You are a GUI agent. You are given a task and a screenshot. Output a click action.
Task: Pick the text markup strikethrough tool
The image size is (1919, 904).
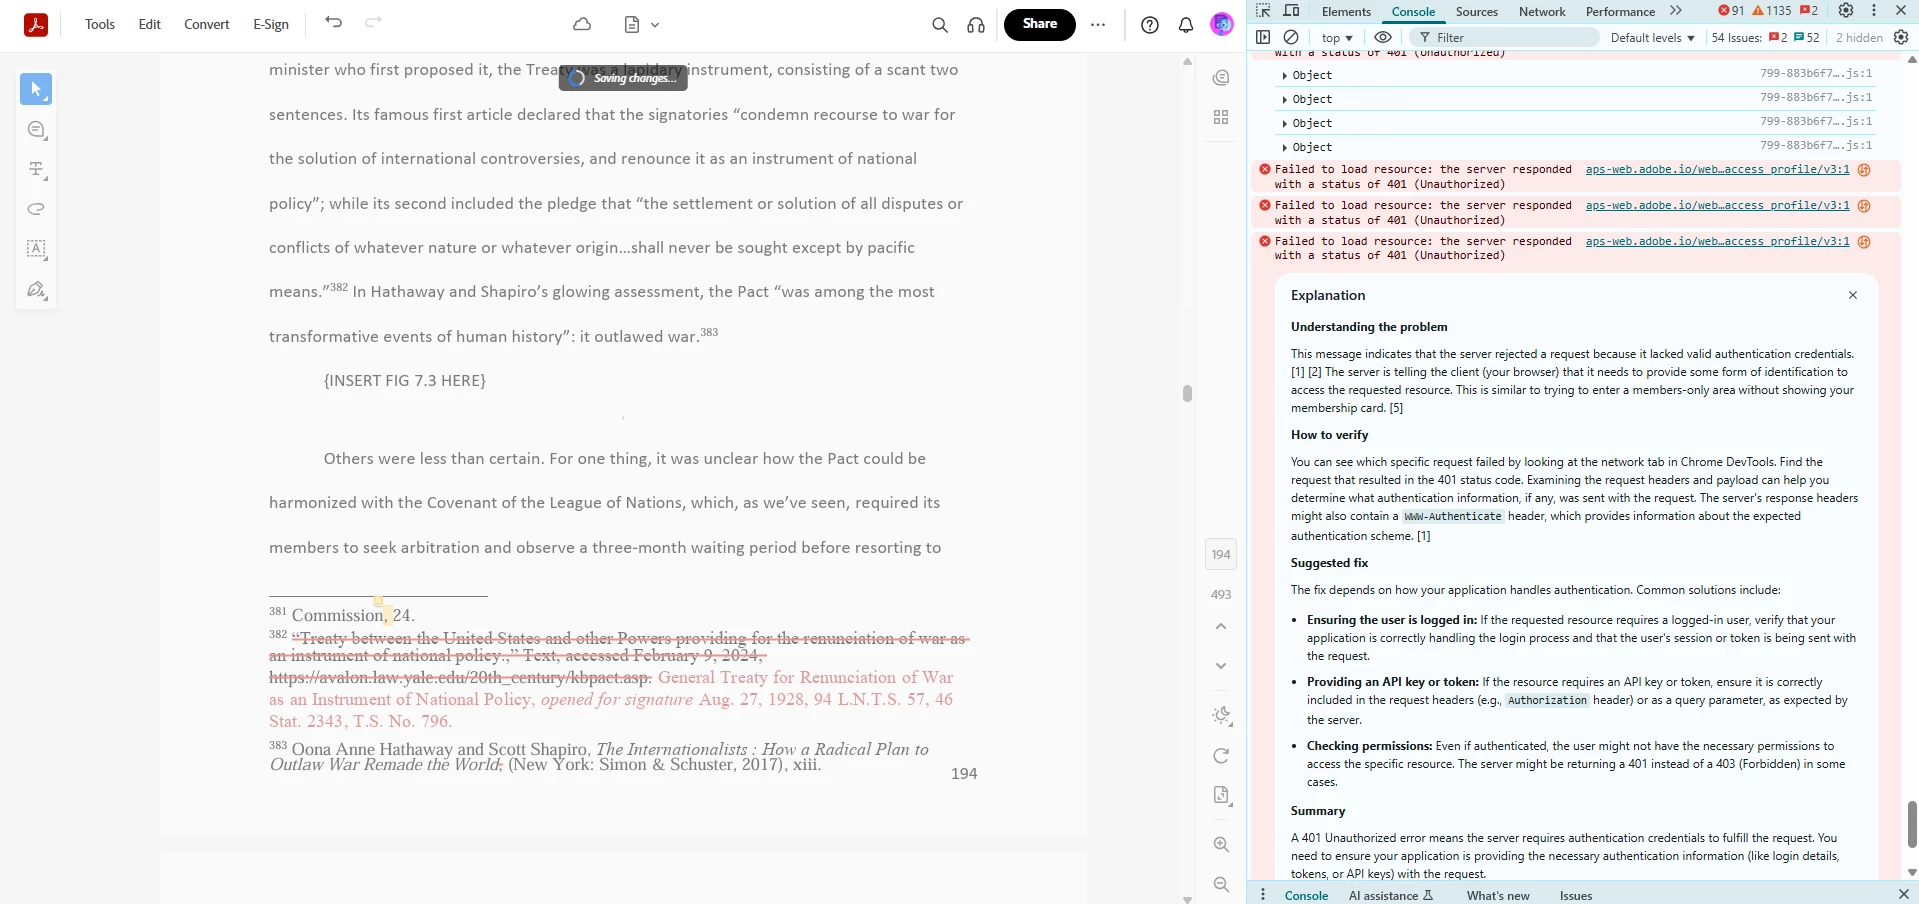[36, 169]
